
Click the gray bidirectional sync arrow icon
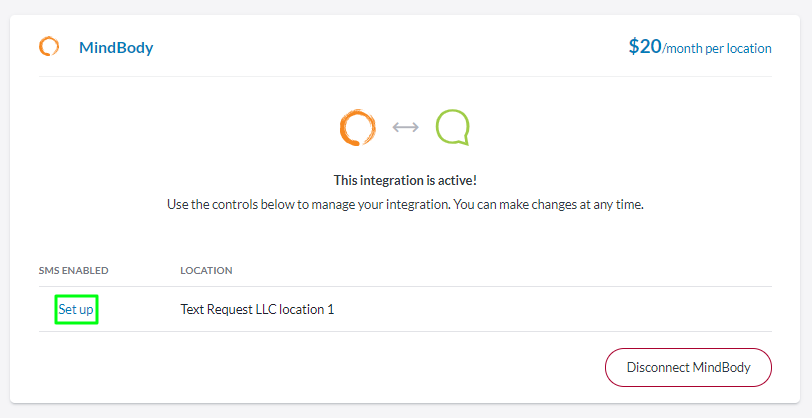coord(405,127)
